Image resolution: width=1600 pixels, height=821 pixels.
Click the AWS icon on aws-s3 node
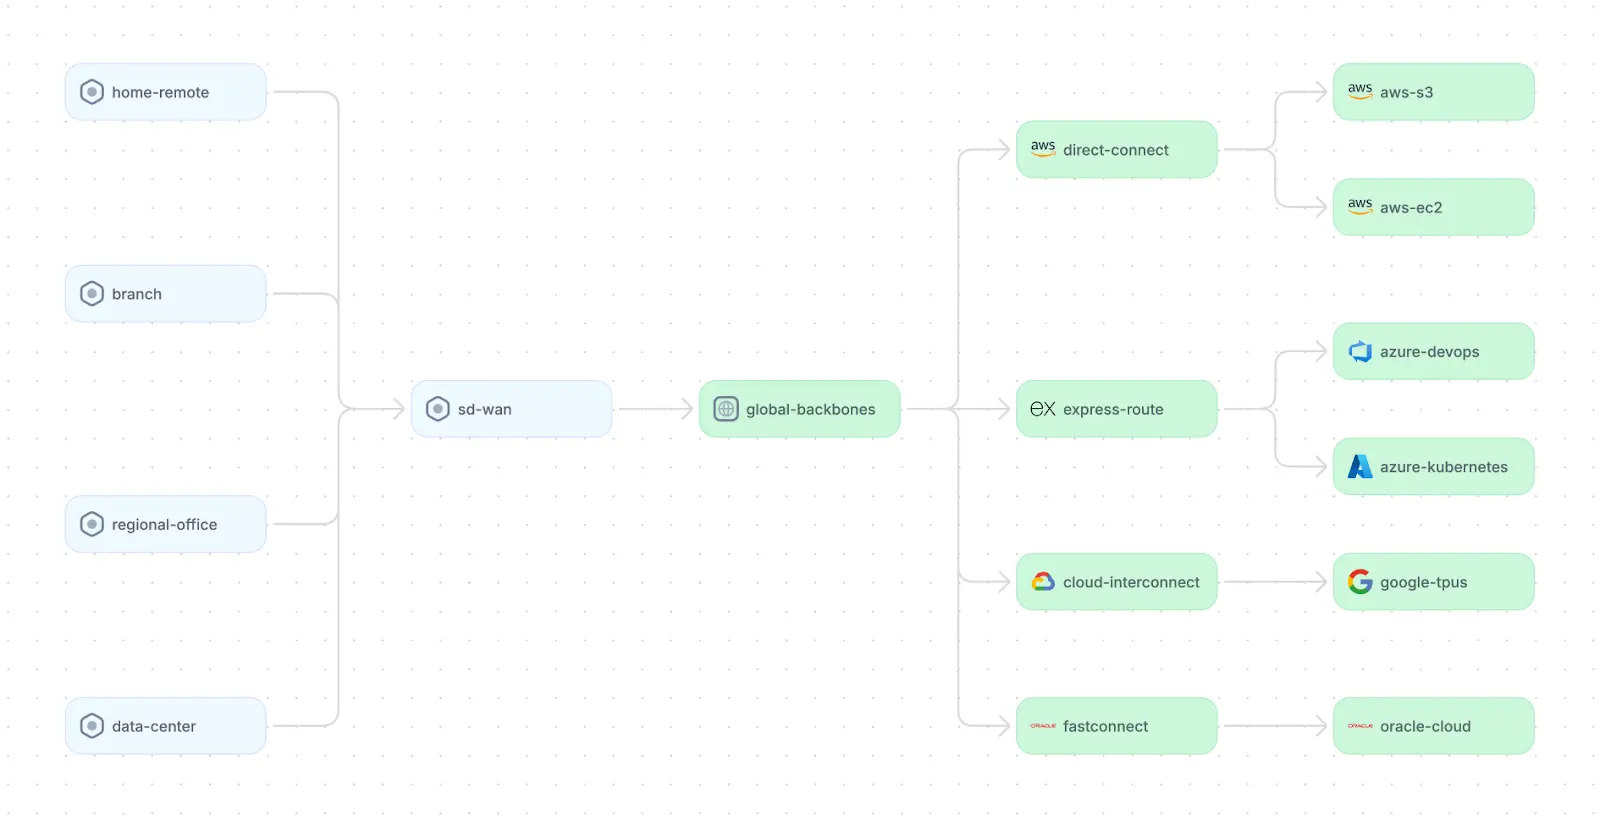tap(1360, 91)
